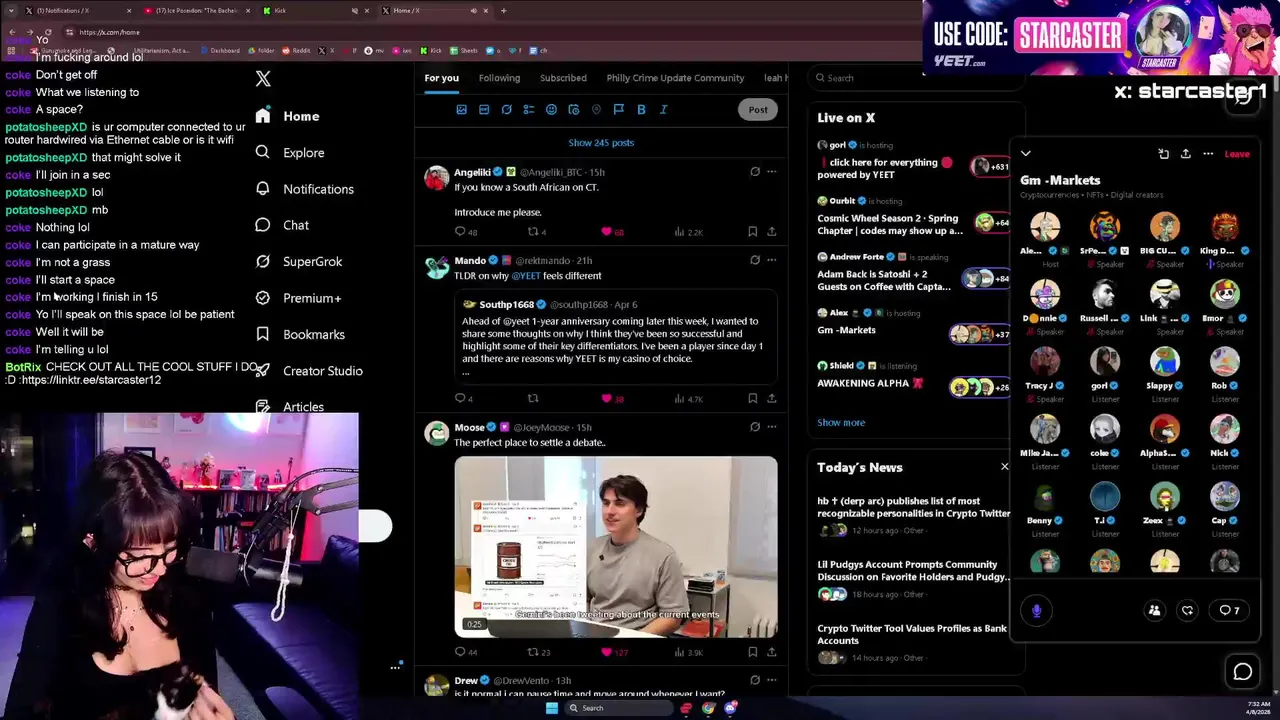Load new posts via Show 245 posts

click(x=601, y=143)
